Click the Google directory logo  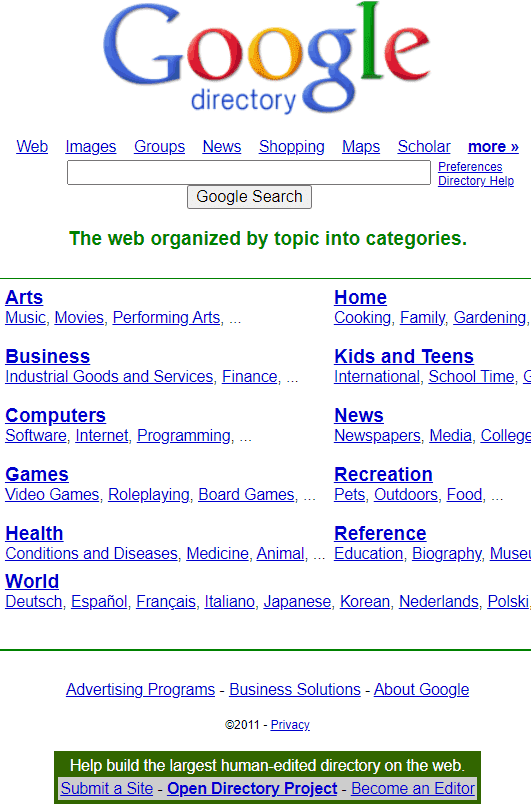coord(266,58)
